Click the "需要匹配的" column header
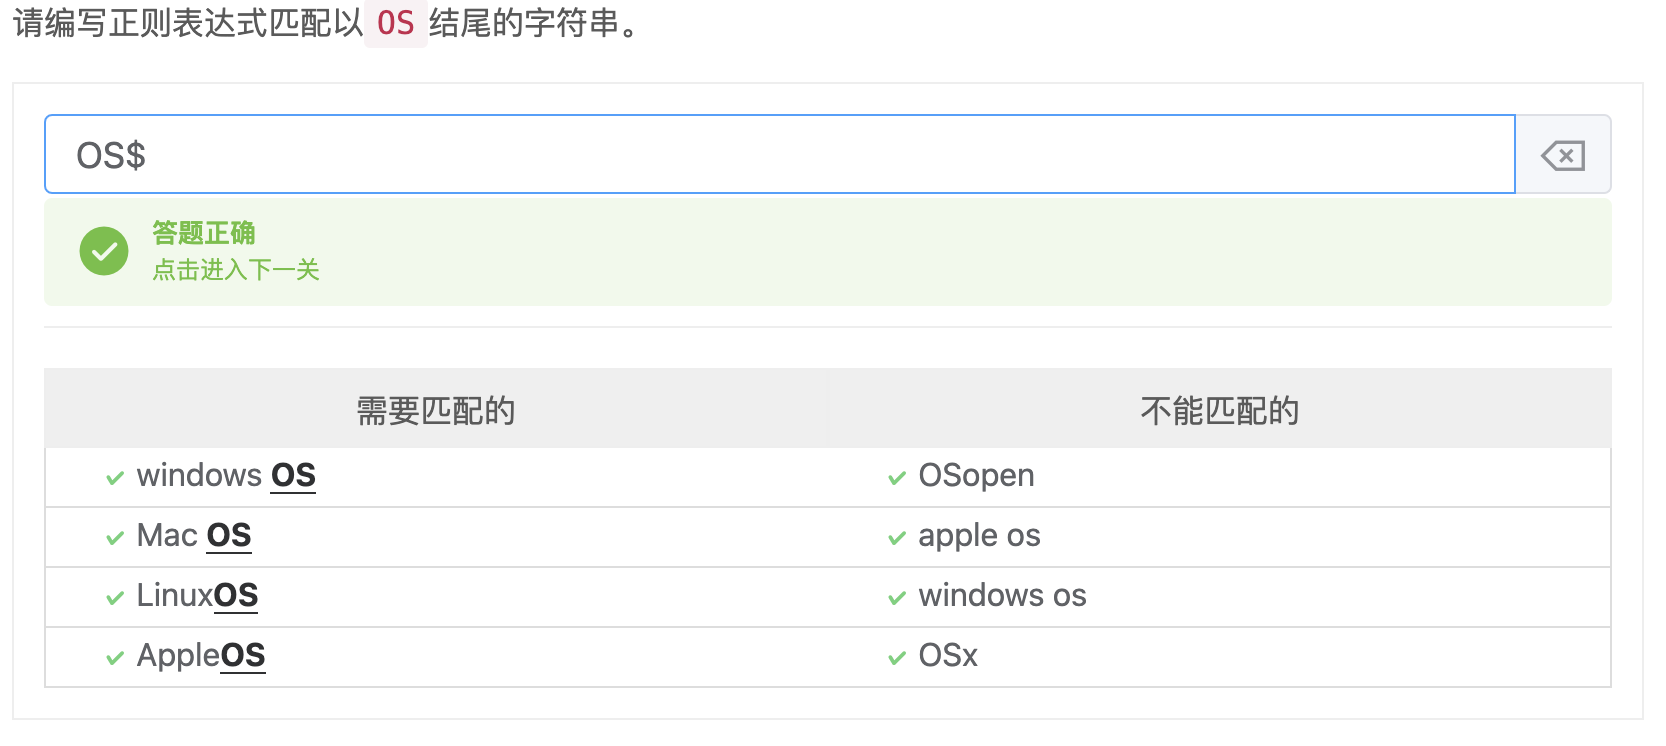The height and width of the screenshot is (746, 1666). coord(436,410)
